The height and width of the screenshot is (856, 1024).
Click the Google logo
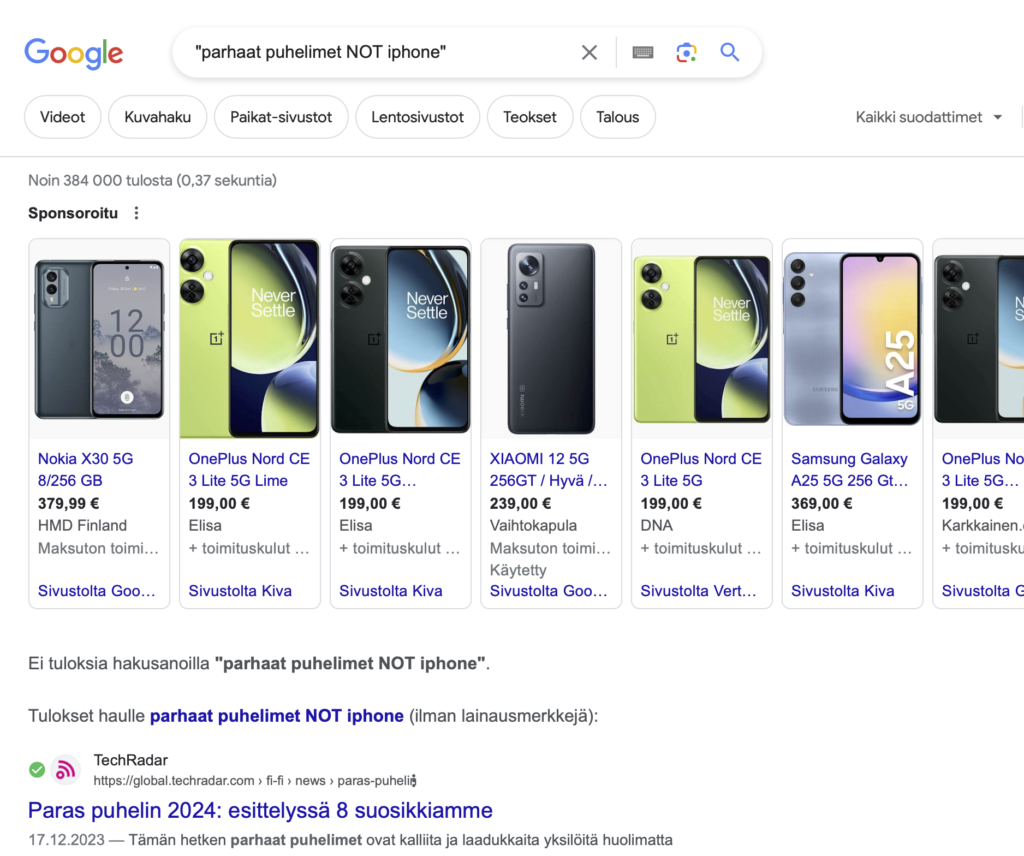point(73,53)
